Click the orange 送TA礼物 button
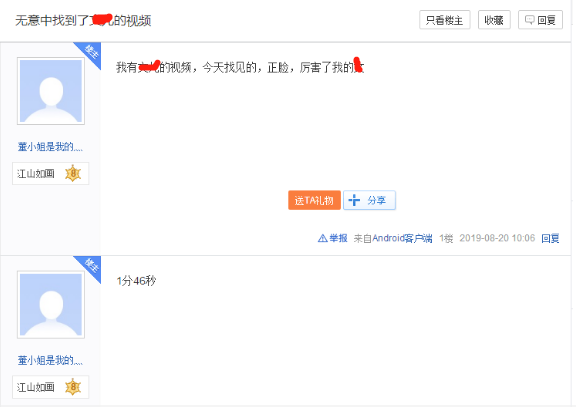Viewport: 576px width, 414px height. pos(314,200)
